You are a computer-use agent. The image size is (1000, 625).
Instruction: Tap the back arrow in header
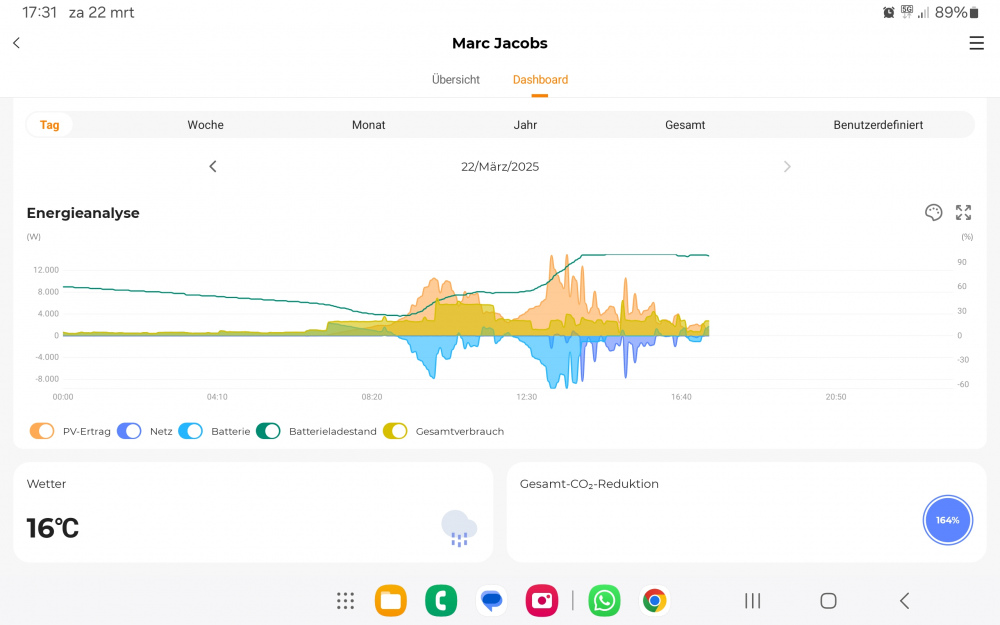17,43
